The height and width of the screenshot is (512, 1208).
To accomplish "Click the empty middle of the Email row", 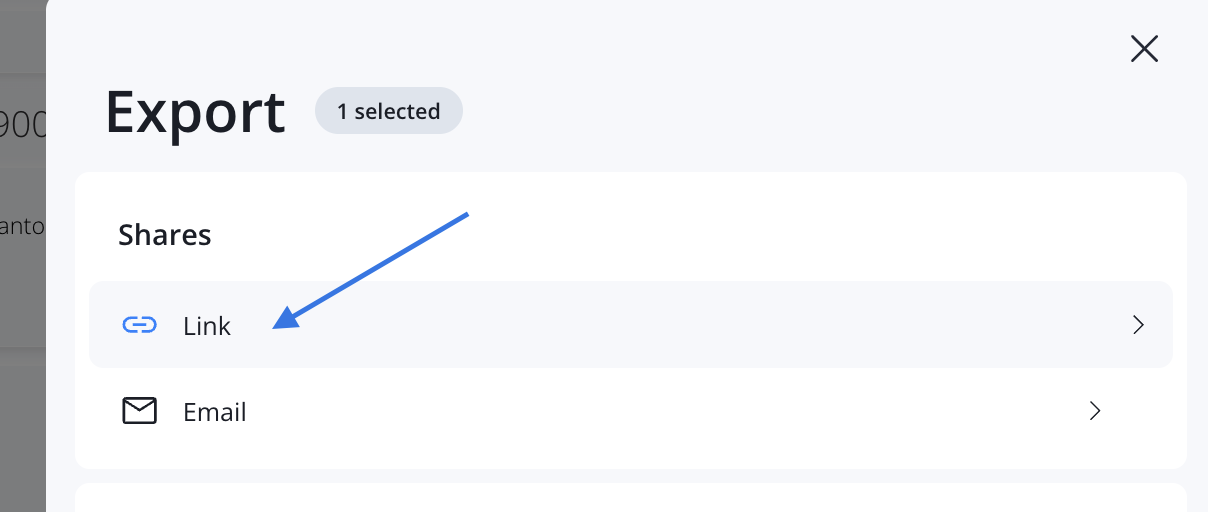I will [x=650, y=411].
